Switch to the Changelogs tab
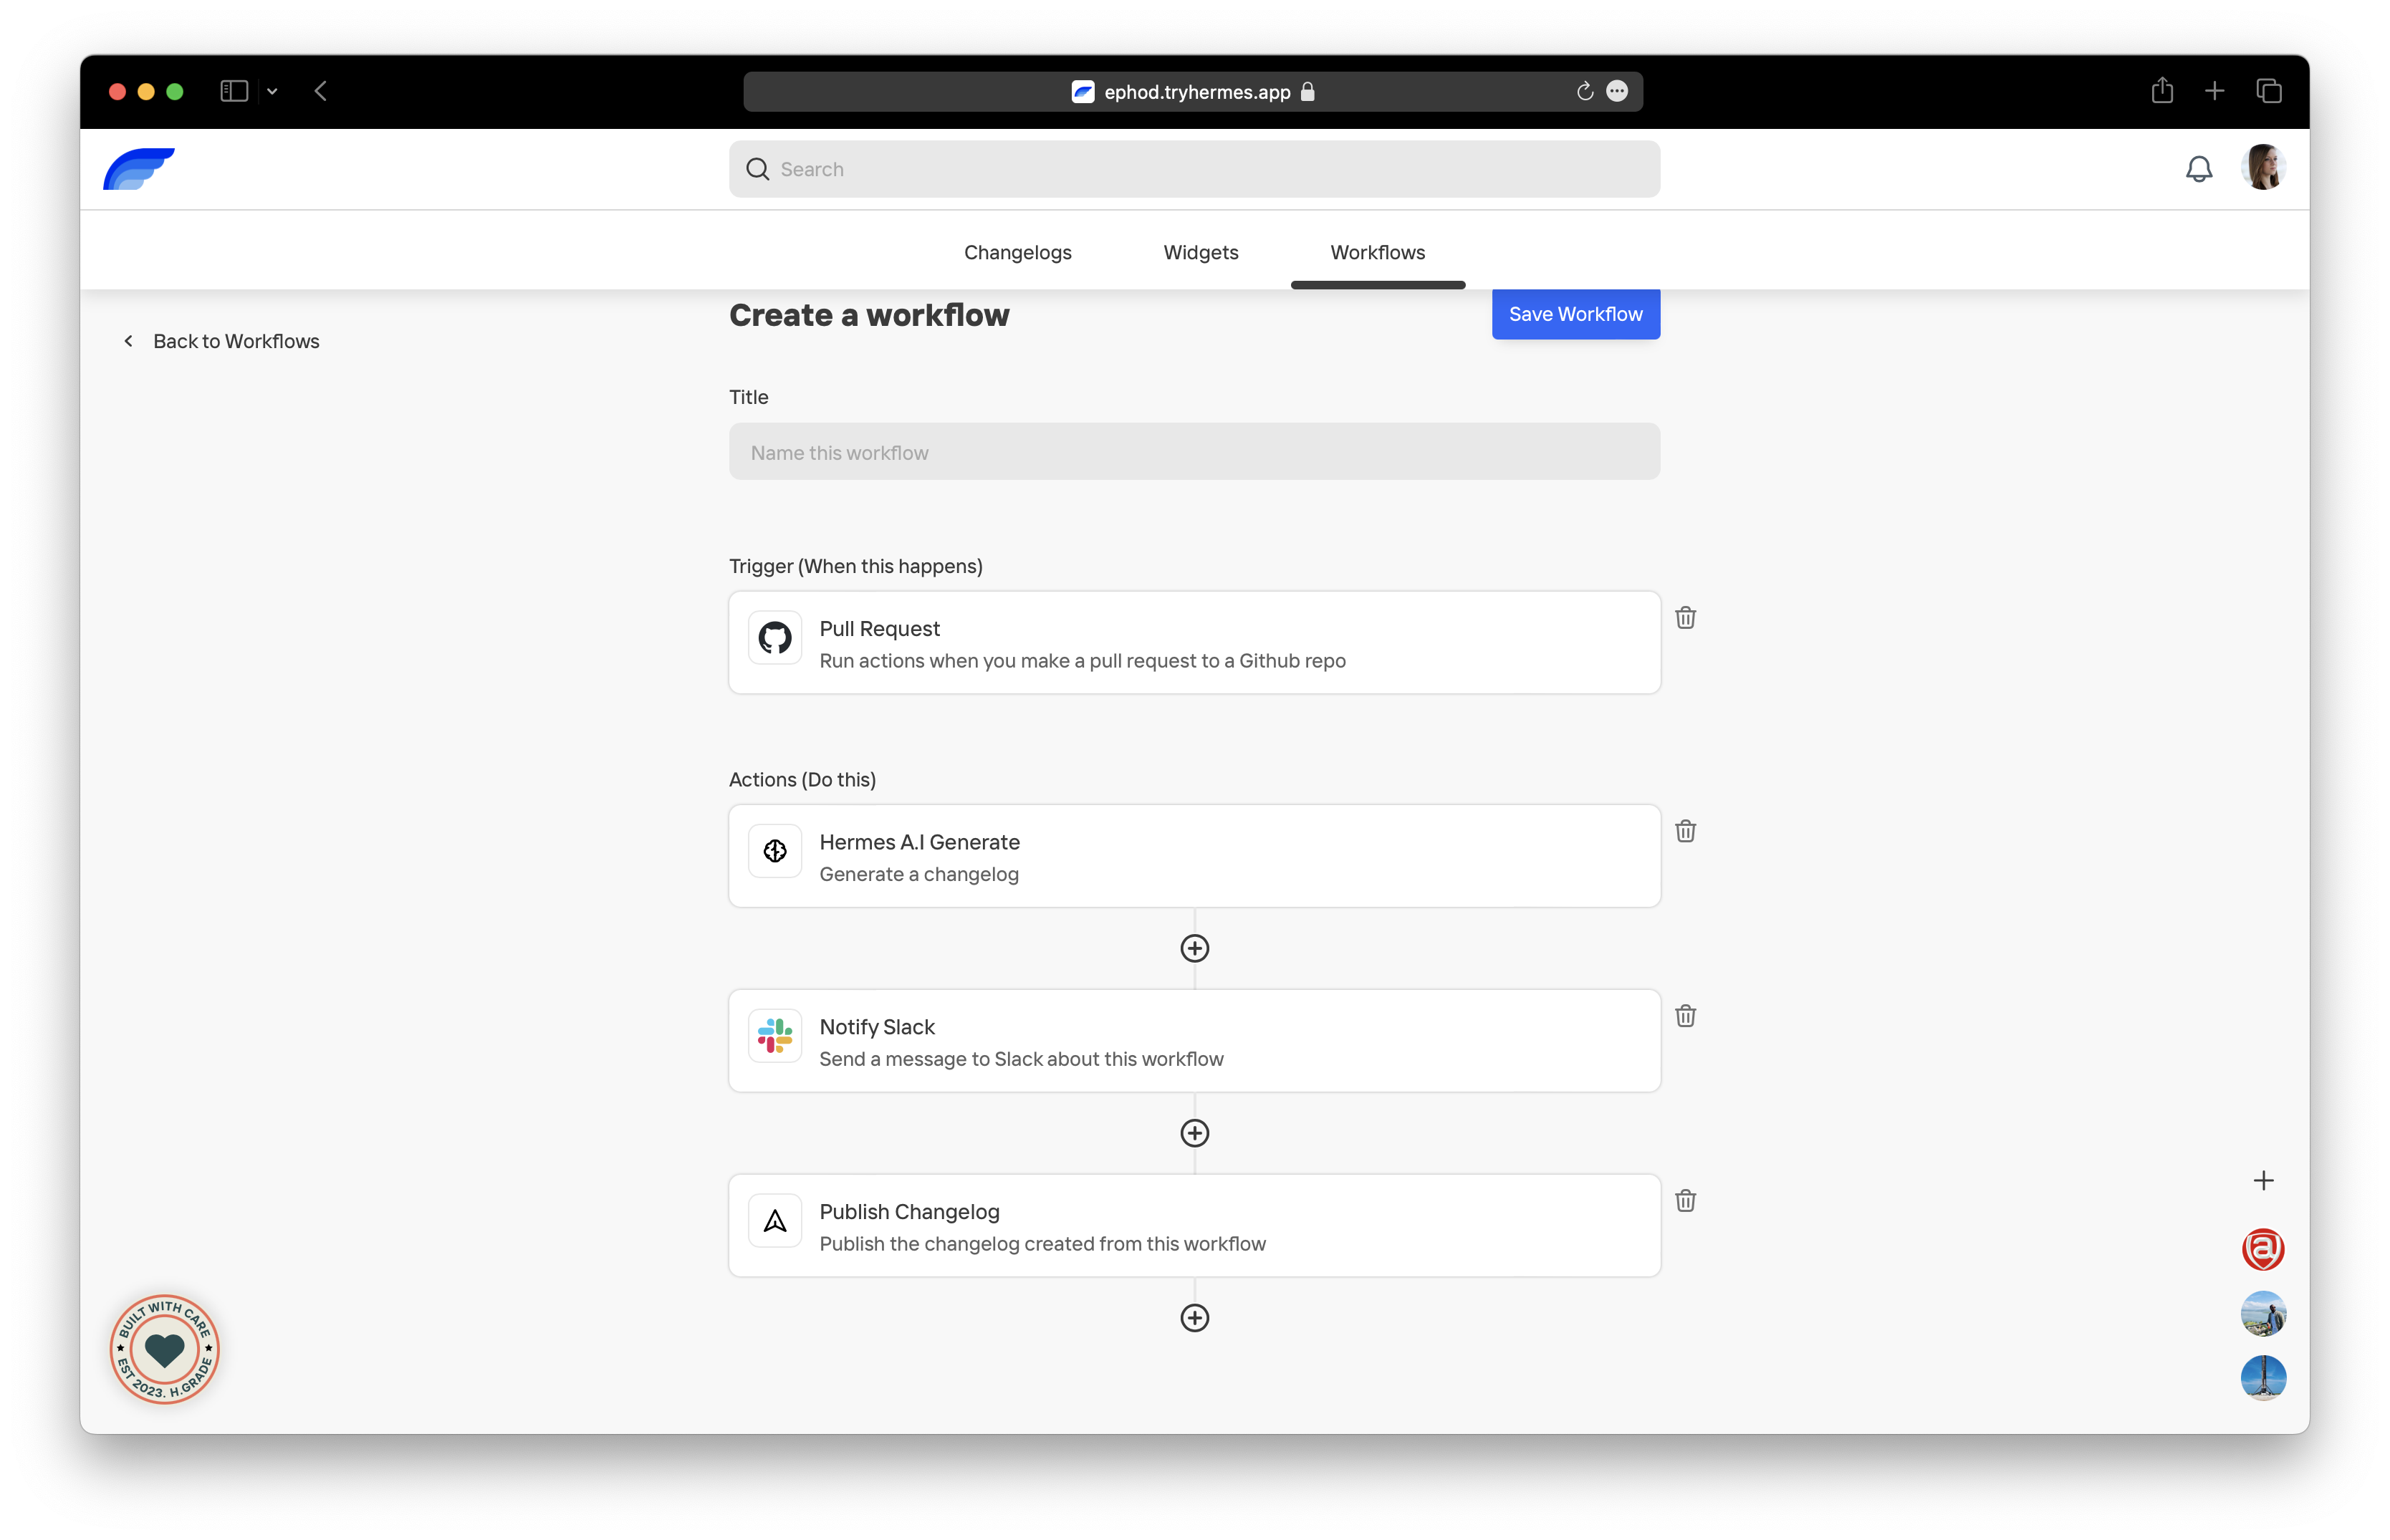The width and height of the screenshot is (2390, 1540). pyautogui.click(x=1017, y=252)
